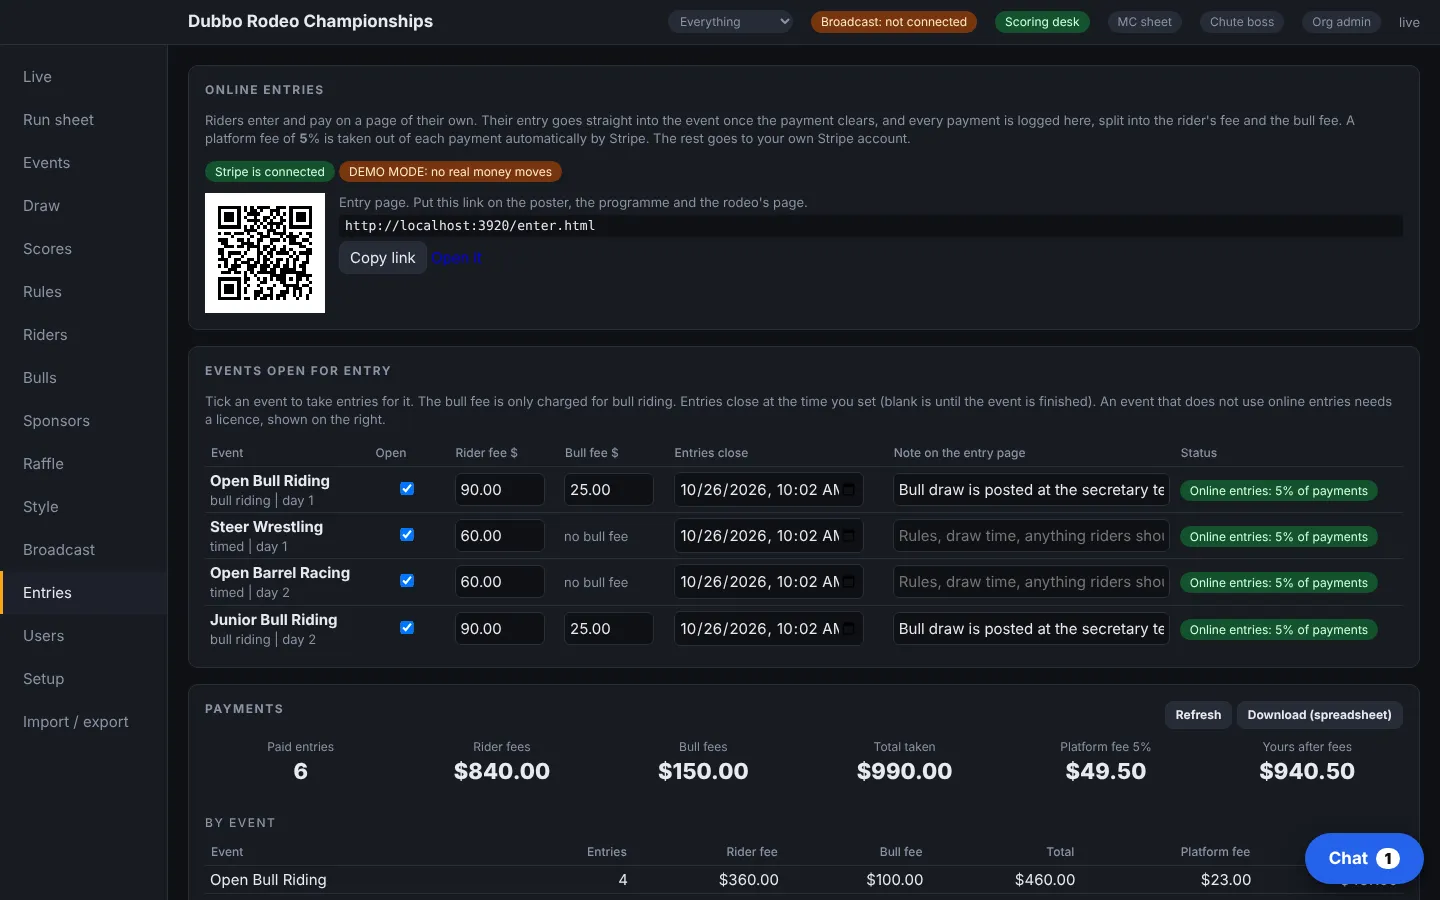1440x900 pixels.
Task: Click the entry page QR code
Action: coord(265,253)
